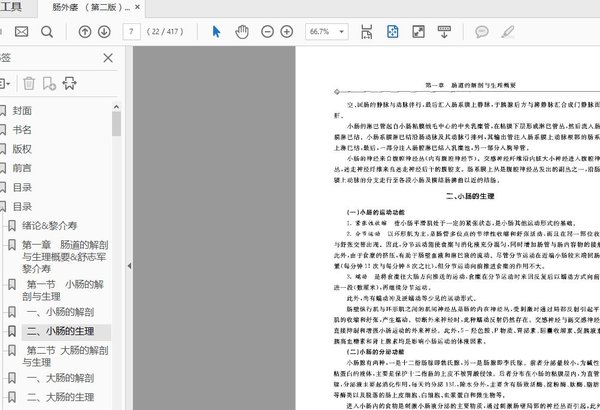The width and height of the screenshot is (600, 410).
Task: Click the page count (22 / 417)
Action: pyautogui.click(x=165, y=32)
